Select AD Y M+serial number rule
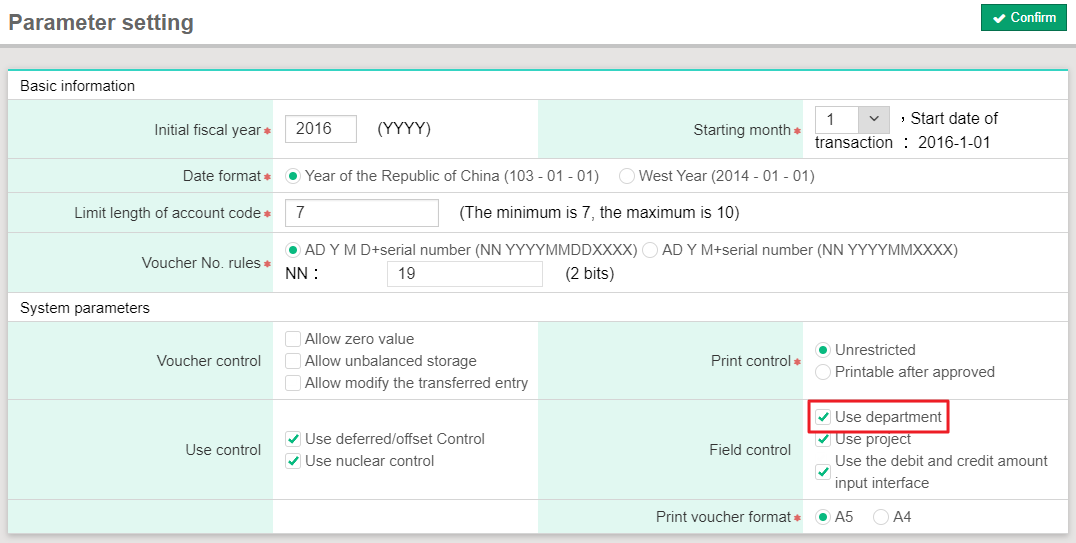Image resolution: width=1076 pixels, height=543 pixels. (x=650, y=250)
